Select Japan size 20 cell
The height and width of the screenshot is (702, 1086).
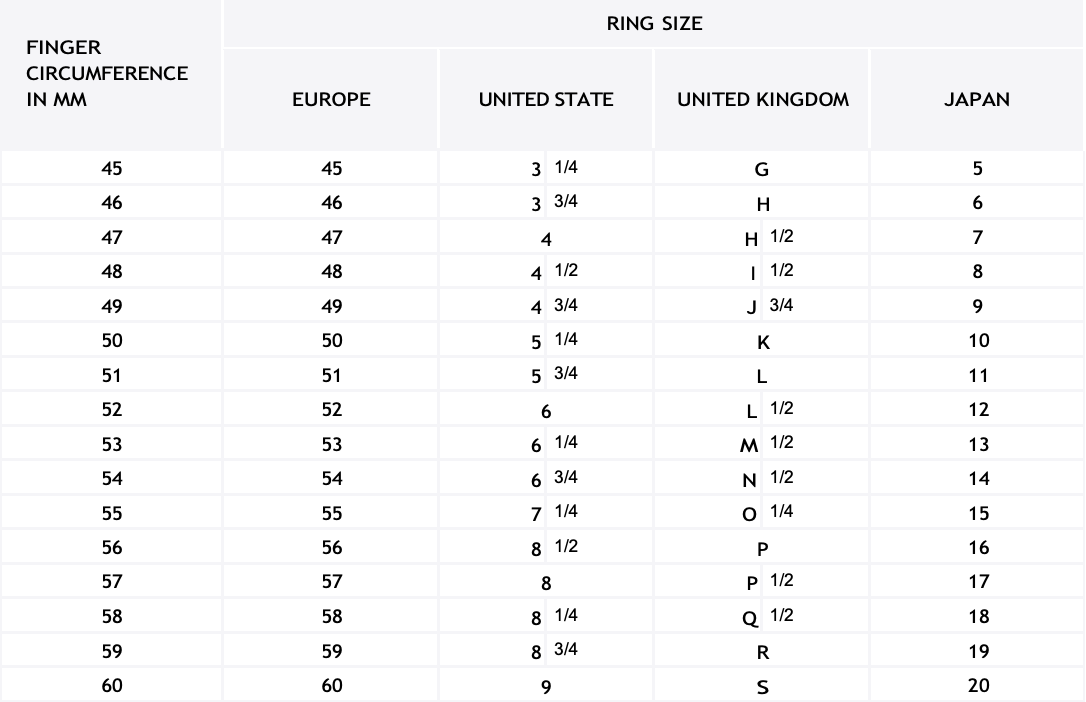[978, 685]
